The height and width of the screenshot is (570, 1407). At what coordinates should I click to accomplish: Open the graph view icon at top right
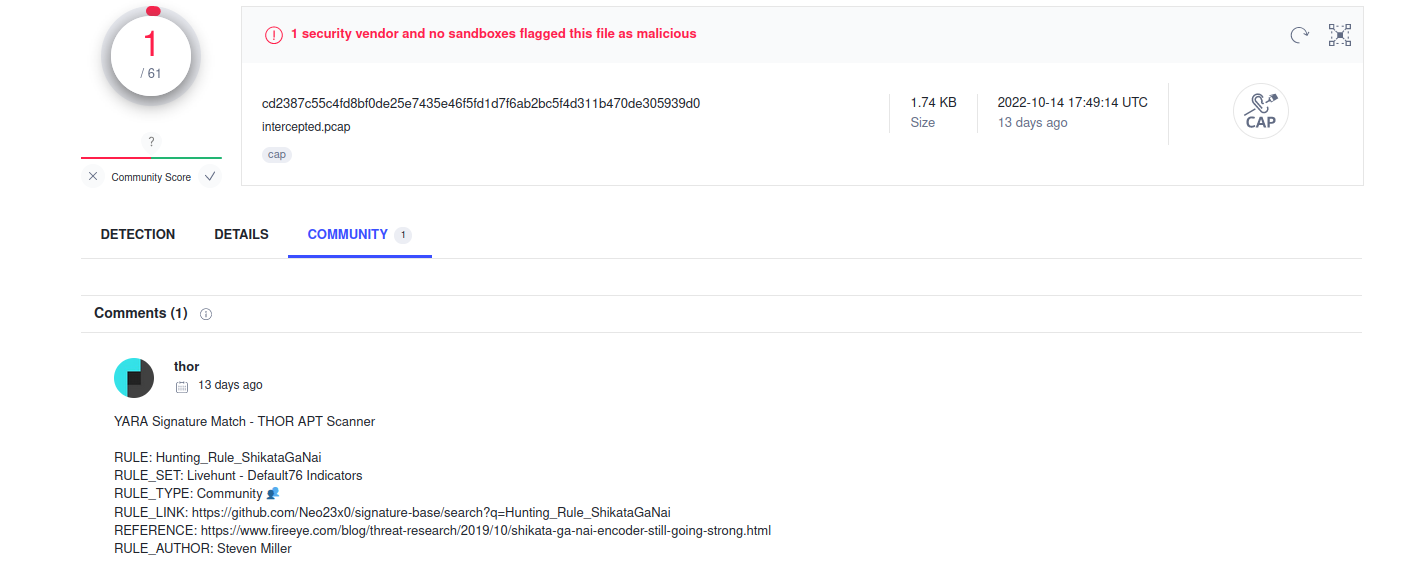click(x=1339, y=35)
